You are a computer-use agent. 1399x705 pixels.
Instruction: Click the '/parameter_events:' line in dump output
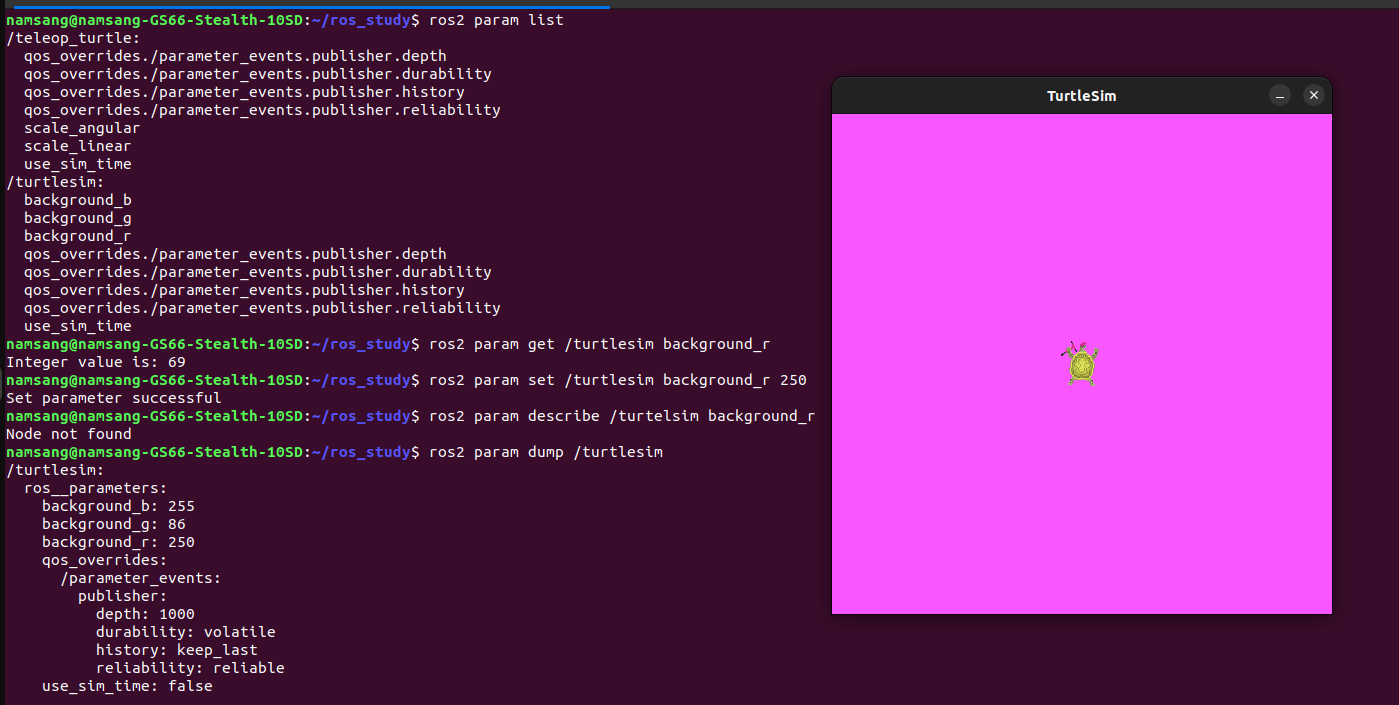141,578
